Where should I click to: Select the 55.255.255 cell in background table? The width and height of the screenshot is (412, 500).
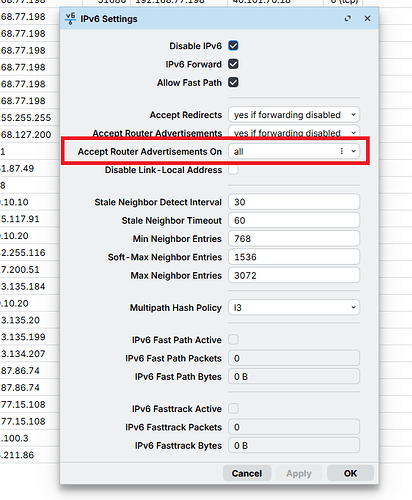(x=26, y=118)
